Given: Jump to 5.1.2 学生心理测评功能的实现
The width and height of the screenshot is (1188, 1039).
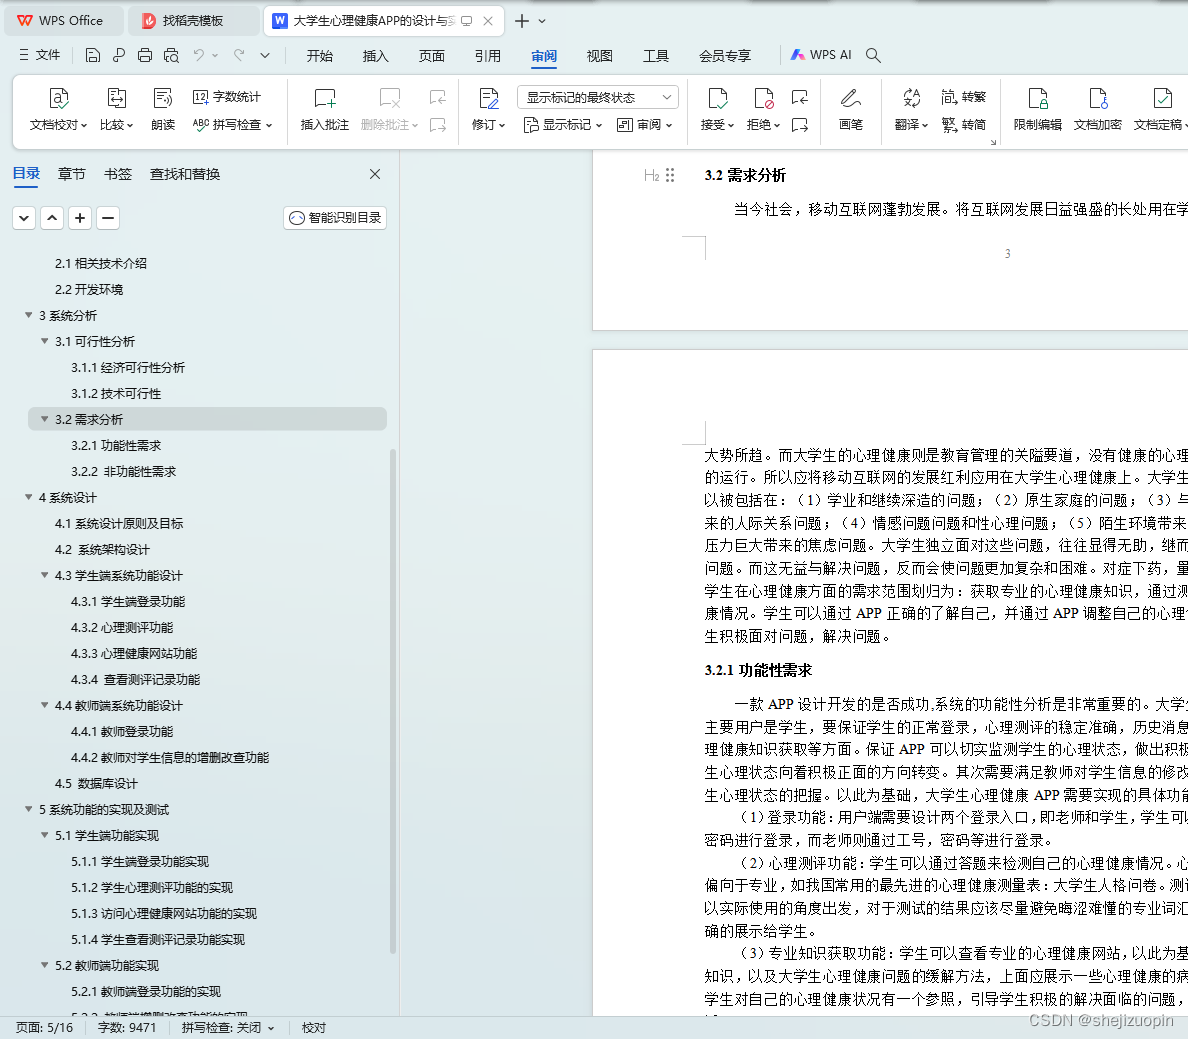Looking at the screenshot, I should pyautogui.click(x=152, y=887).
